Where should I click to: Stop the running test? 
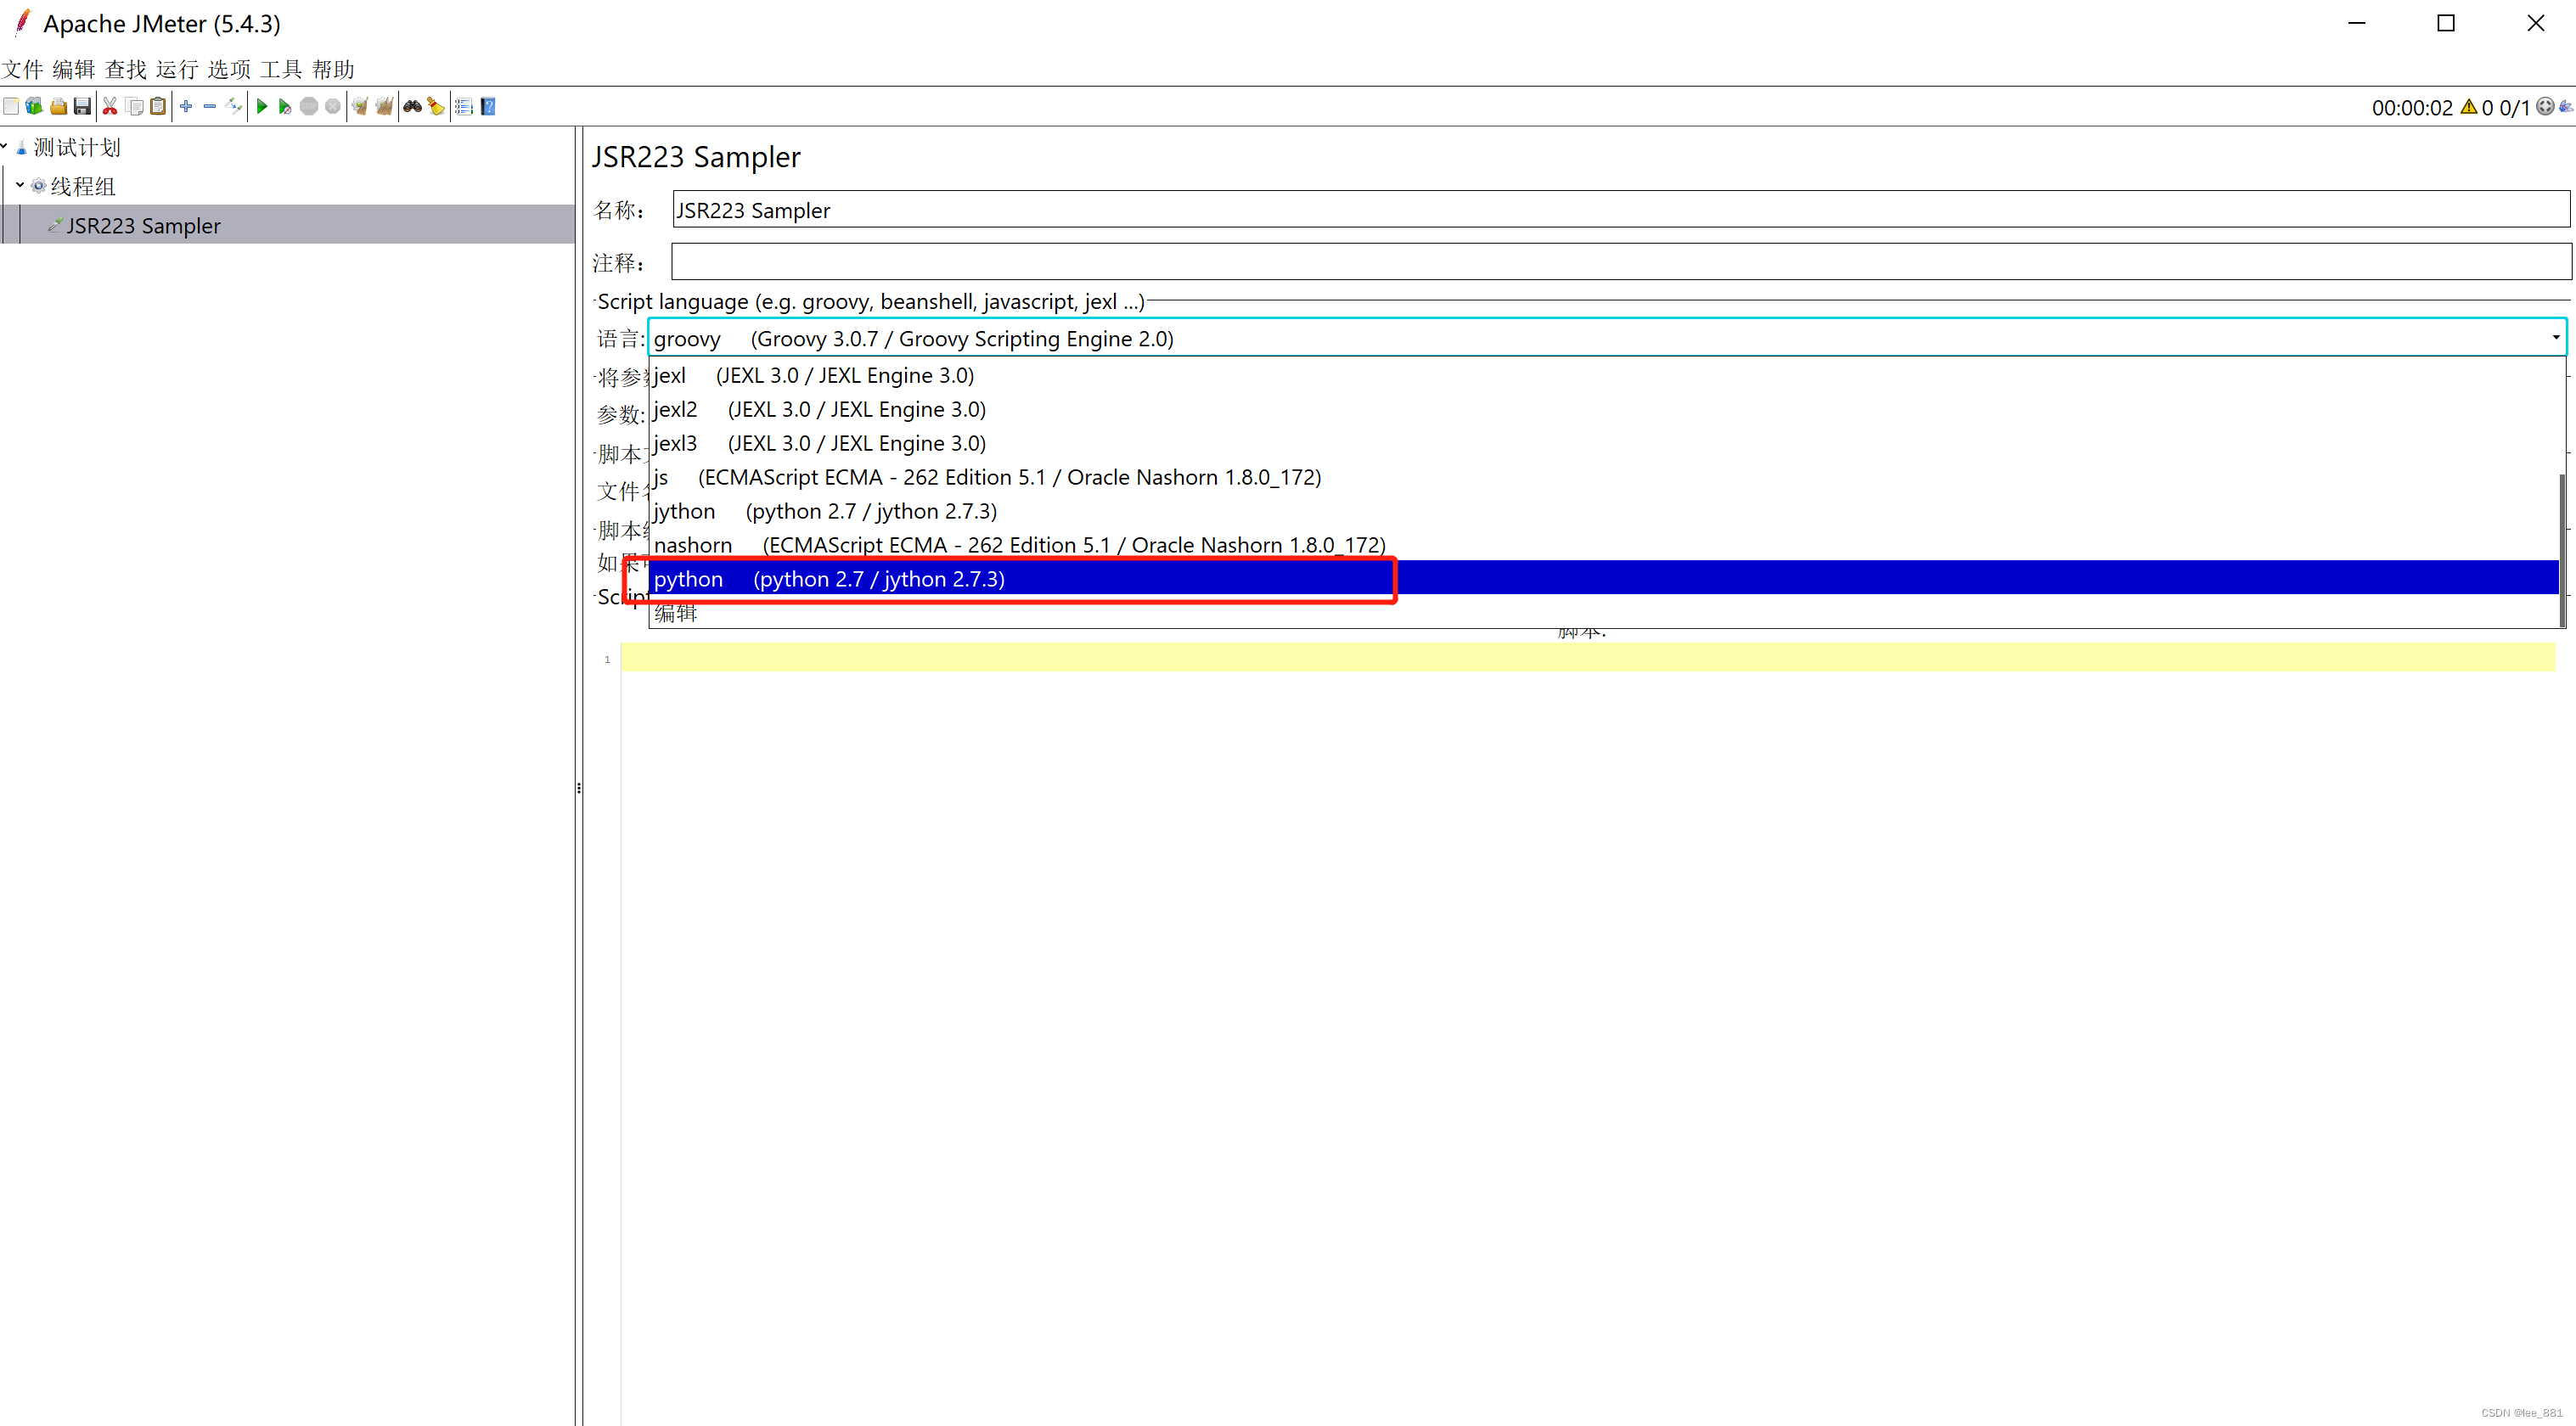[309, 106]
